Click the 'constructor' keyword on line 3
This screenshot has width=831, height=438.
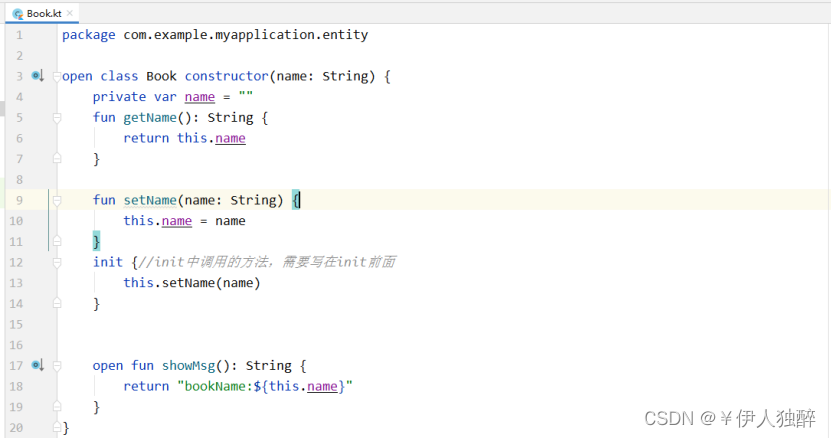226,76
